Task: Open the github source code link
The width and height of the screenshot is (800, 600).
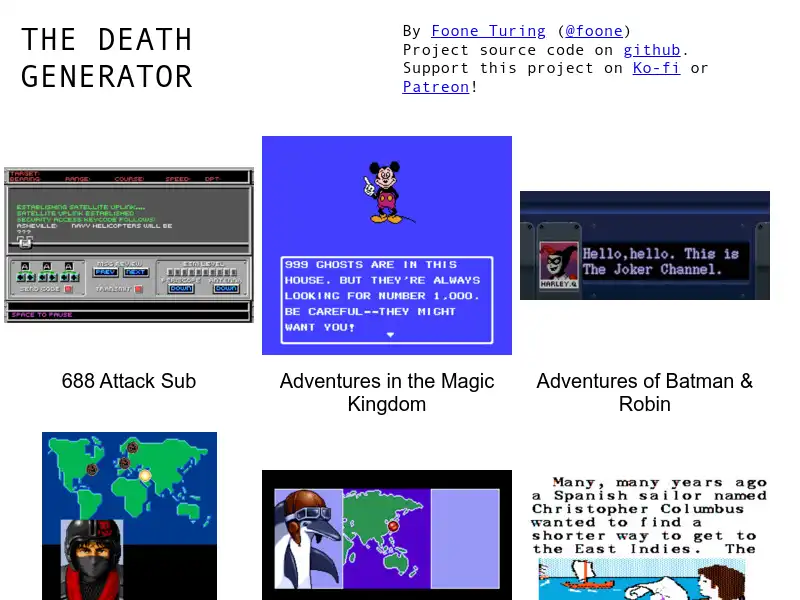Action: pos(652,50)
